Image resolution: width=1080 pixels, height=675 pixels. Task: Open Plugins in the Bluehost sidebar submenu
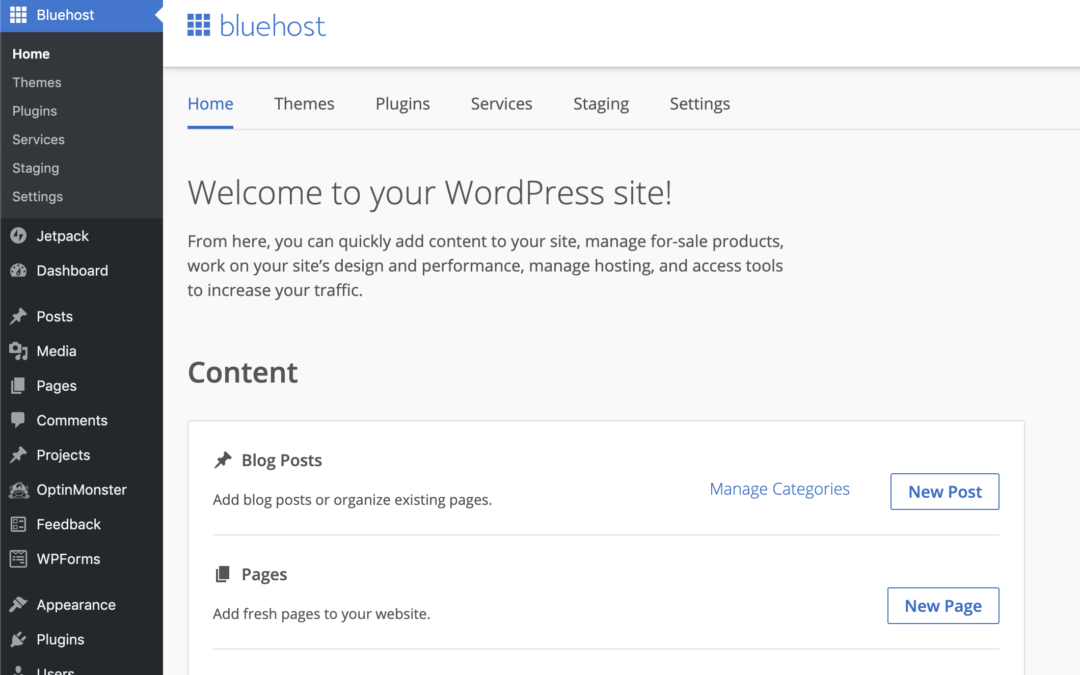click(x=34, y=111)
